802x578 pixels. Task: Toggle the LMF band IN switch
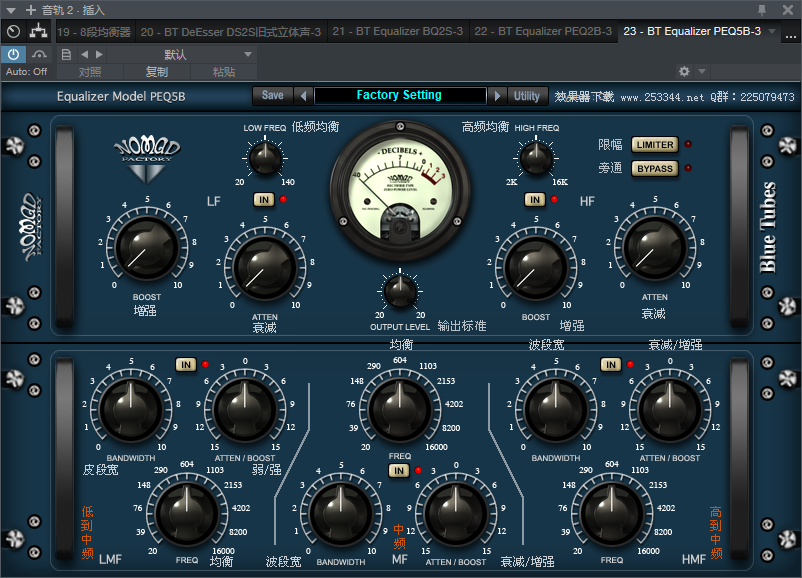pos(186,365)
